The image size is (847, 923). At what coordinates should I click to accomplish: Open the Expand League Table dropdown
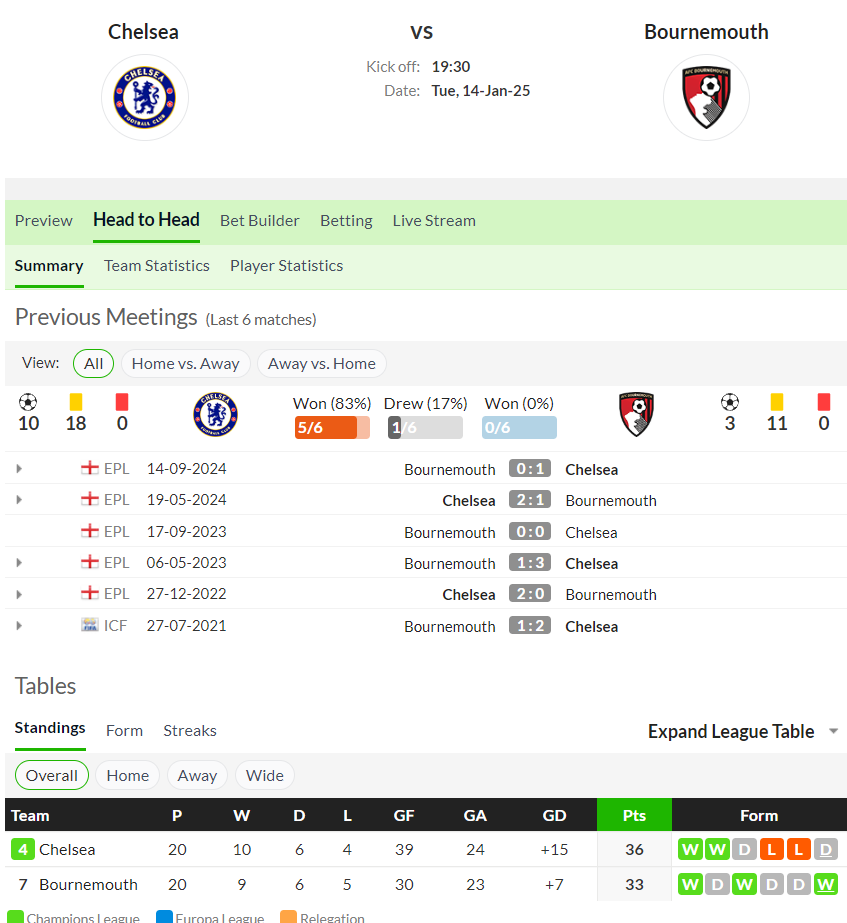[x=743, y=731]
